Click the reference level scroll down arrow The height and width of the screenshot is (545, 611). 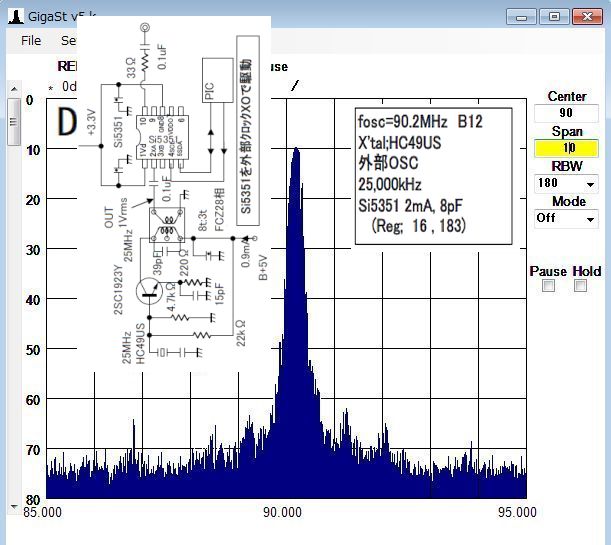click(14, 507)
